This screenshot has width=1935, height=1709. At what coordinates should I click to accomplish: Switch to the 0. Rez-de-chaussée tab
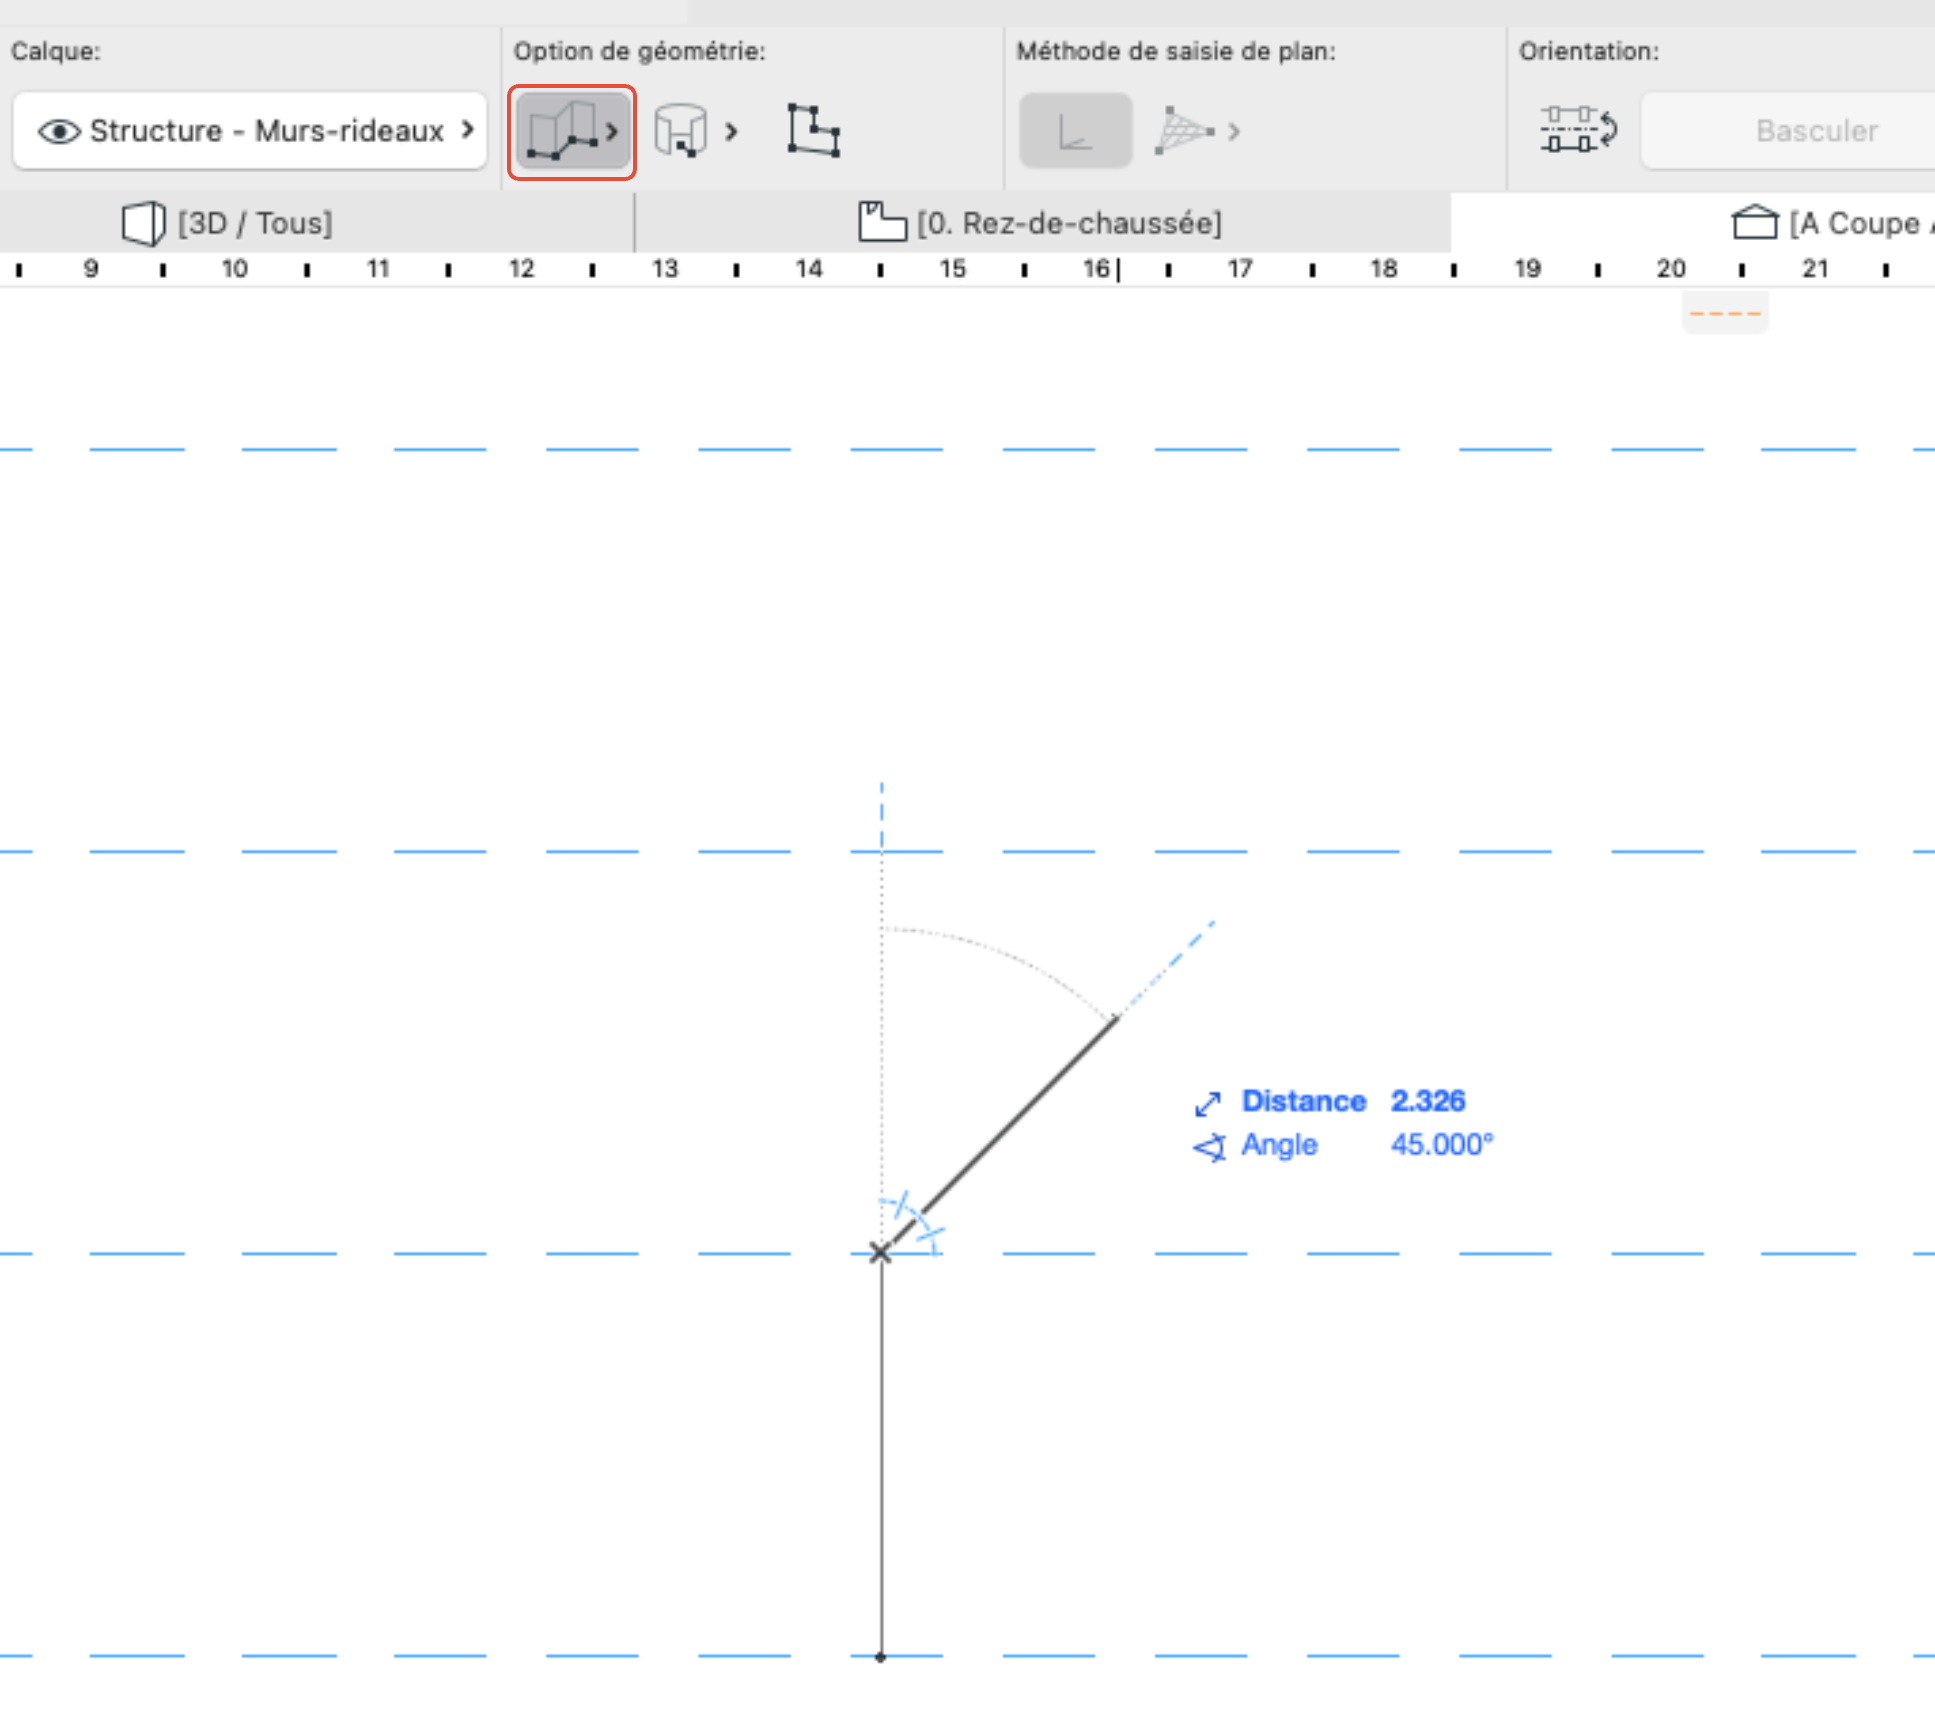click(1042, 222)
